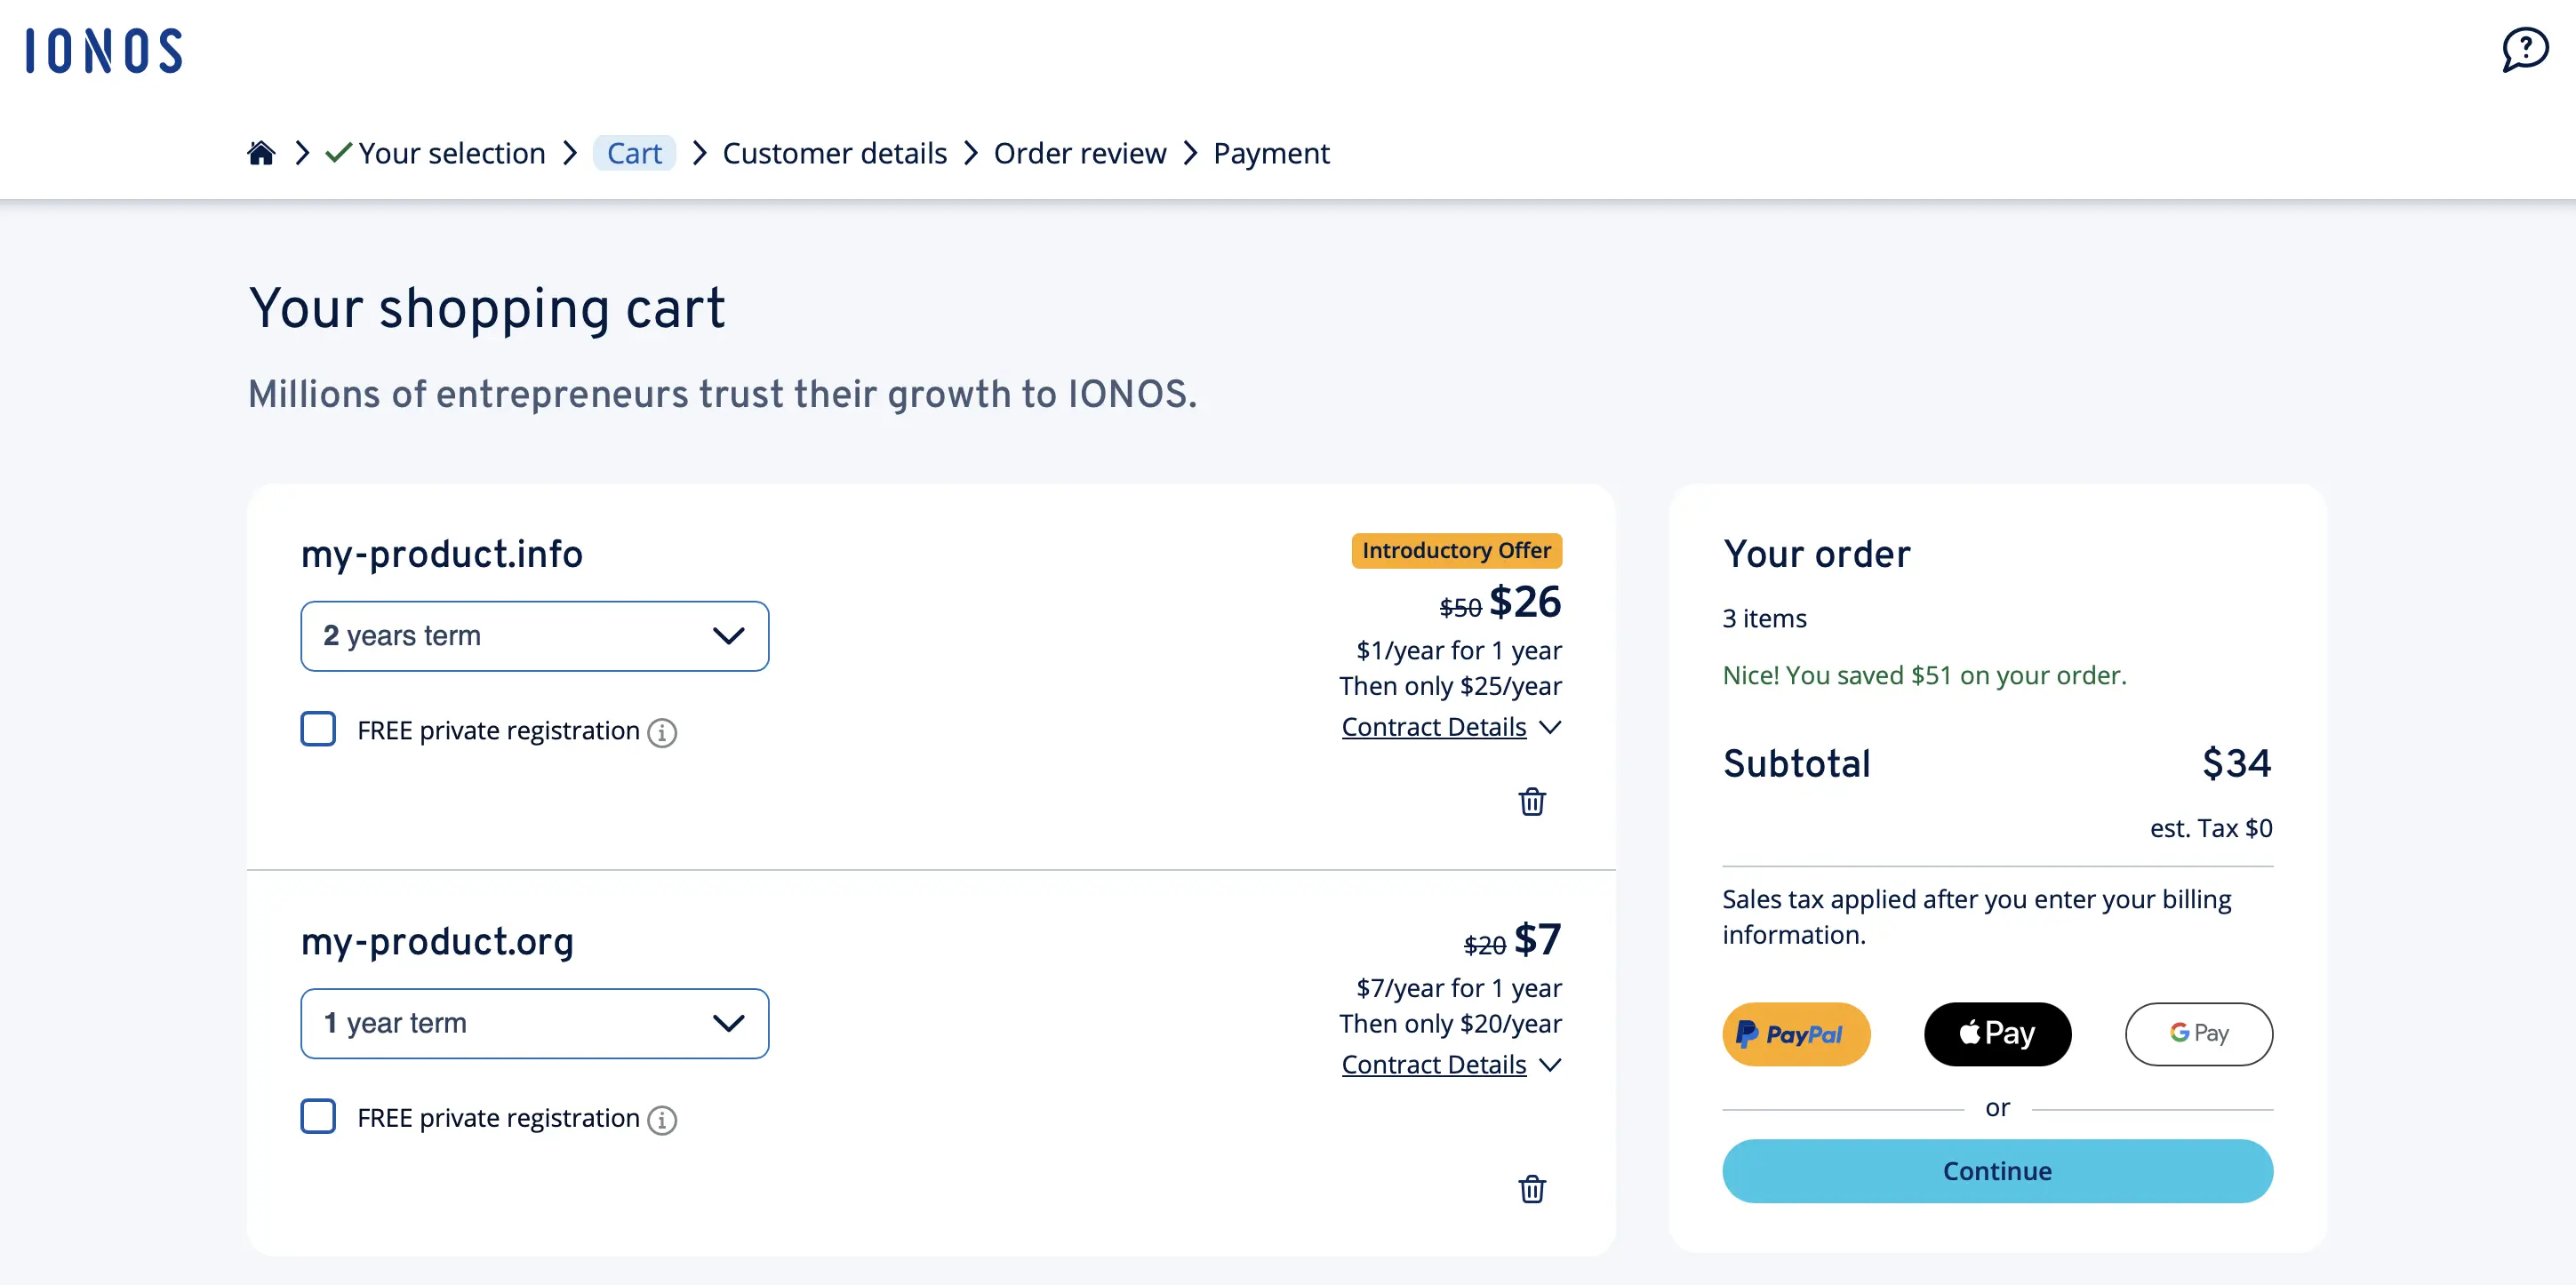
Task: Enable FREE private registration for my-product.org
Action: pos(317,1117)
